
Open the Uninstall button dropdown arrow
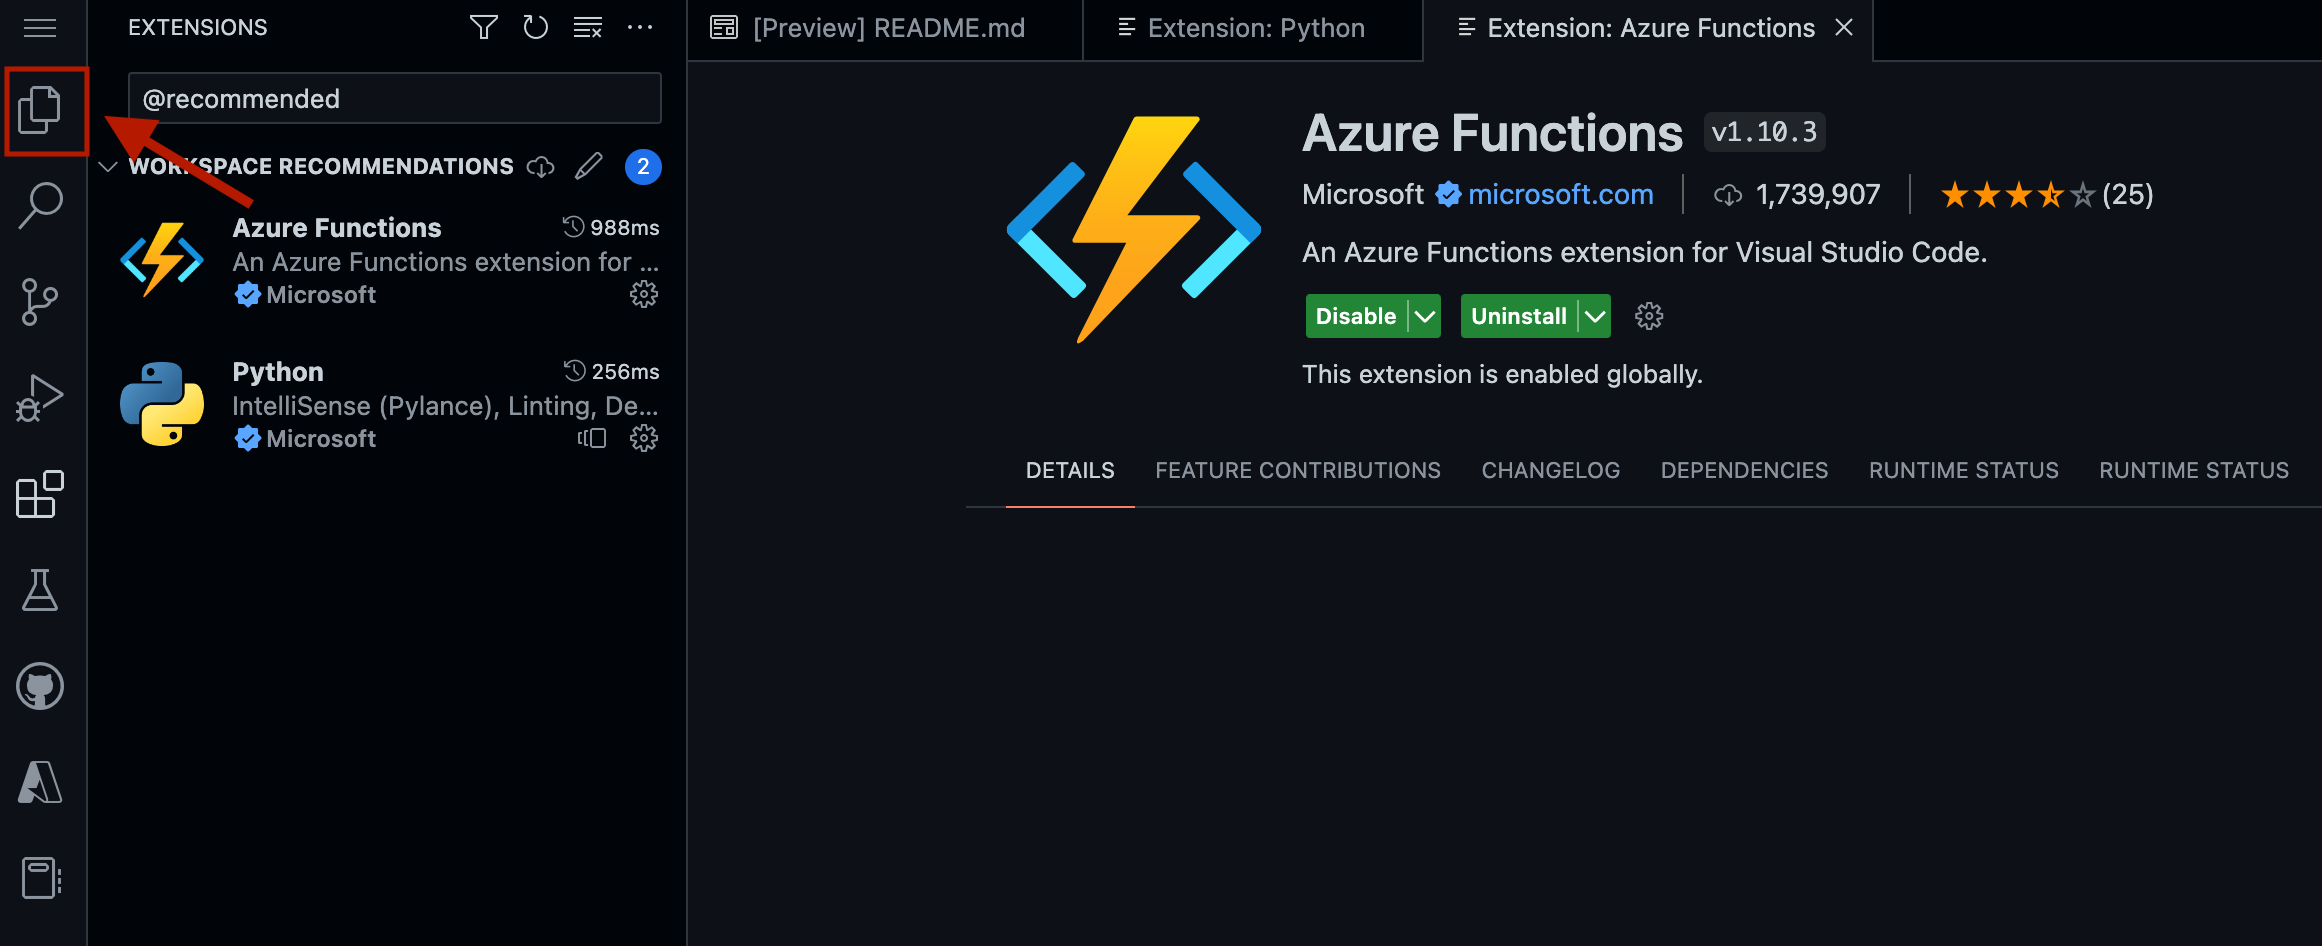1595,317
